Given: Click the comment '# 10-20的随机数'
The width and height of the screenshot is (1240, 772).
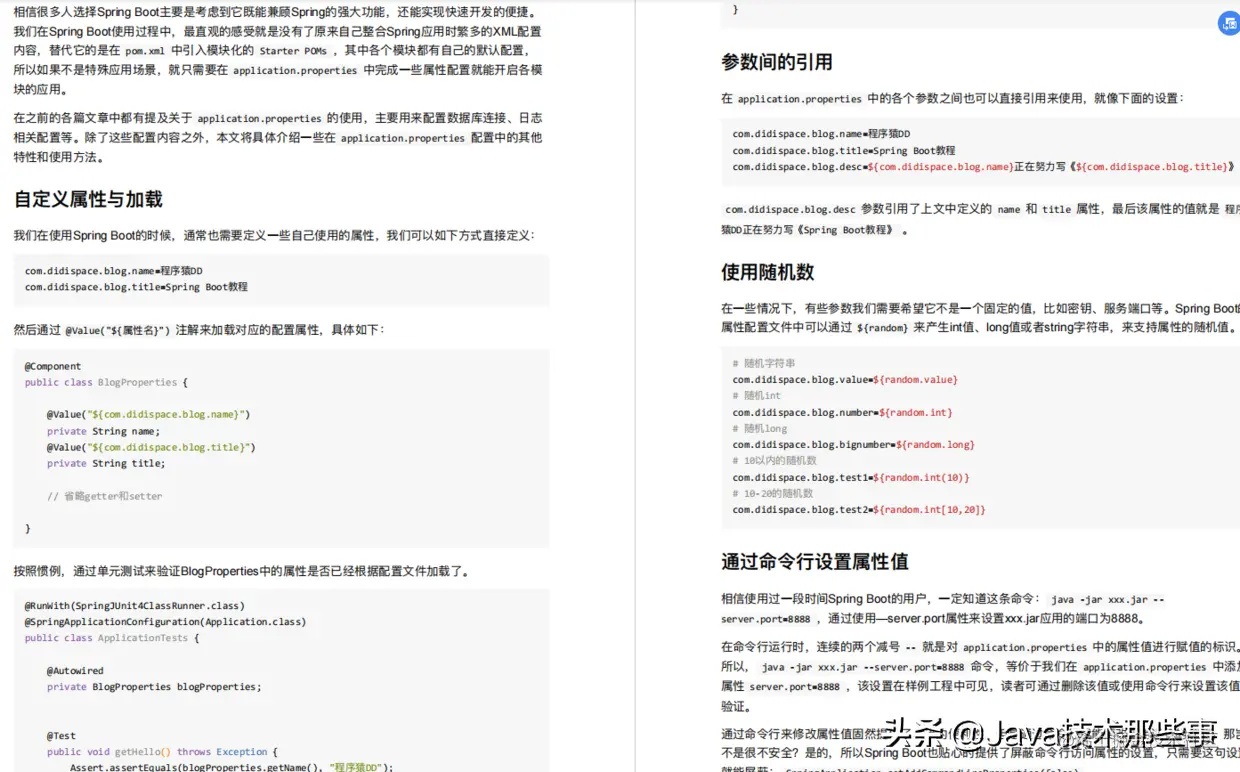Looking at the screenshot, I should coord(772,493).
